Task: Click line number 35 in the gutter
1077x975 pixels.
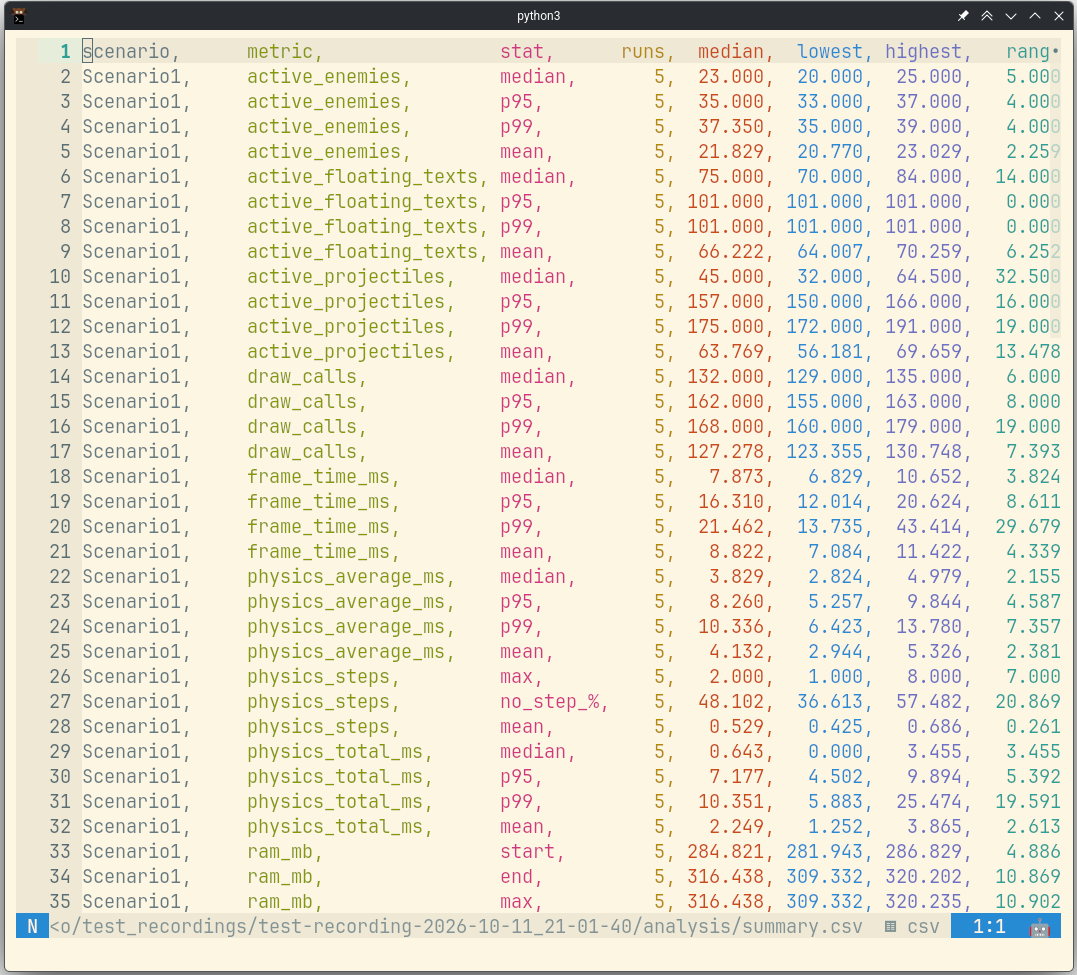Action: 60,901
